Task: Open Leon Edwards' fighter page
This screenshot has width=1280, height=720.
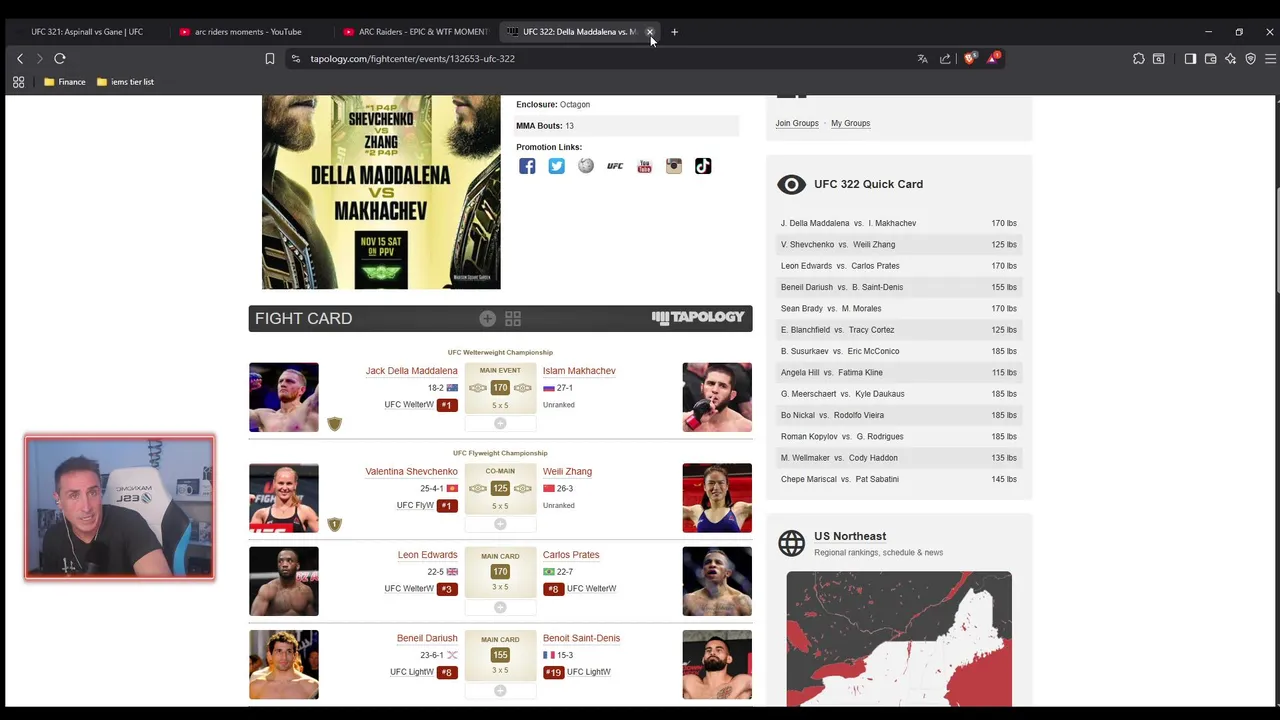Action: 427,555
